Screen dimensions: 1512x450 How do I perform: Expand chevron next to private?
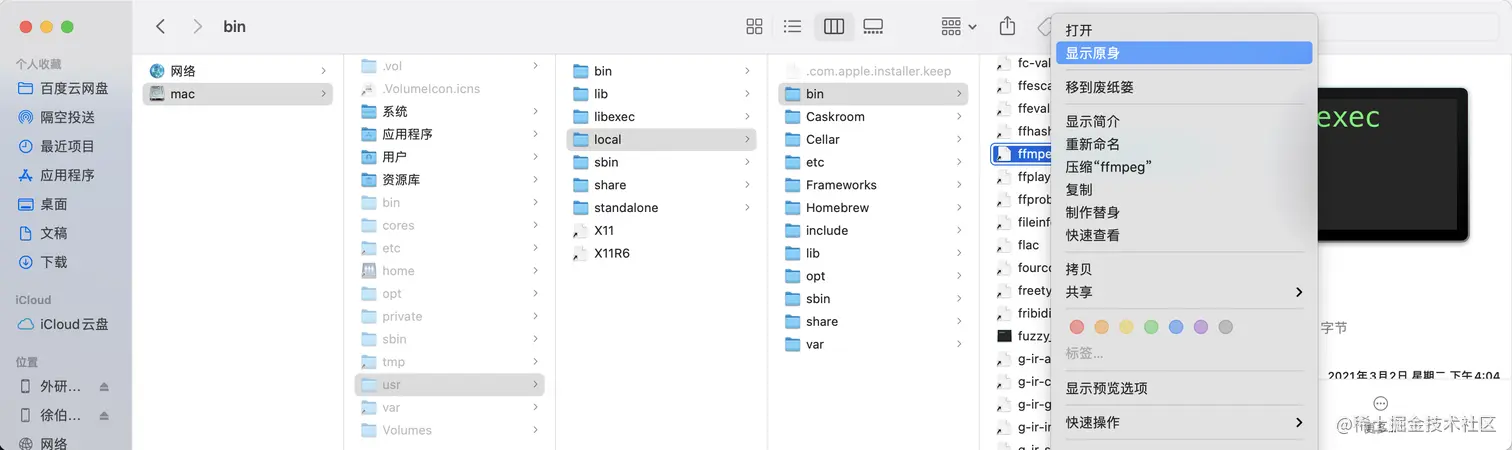535,316
